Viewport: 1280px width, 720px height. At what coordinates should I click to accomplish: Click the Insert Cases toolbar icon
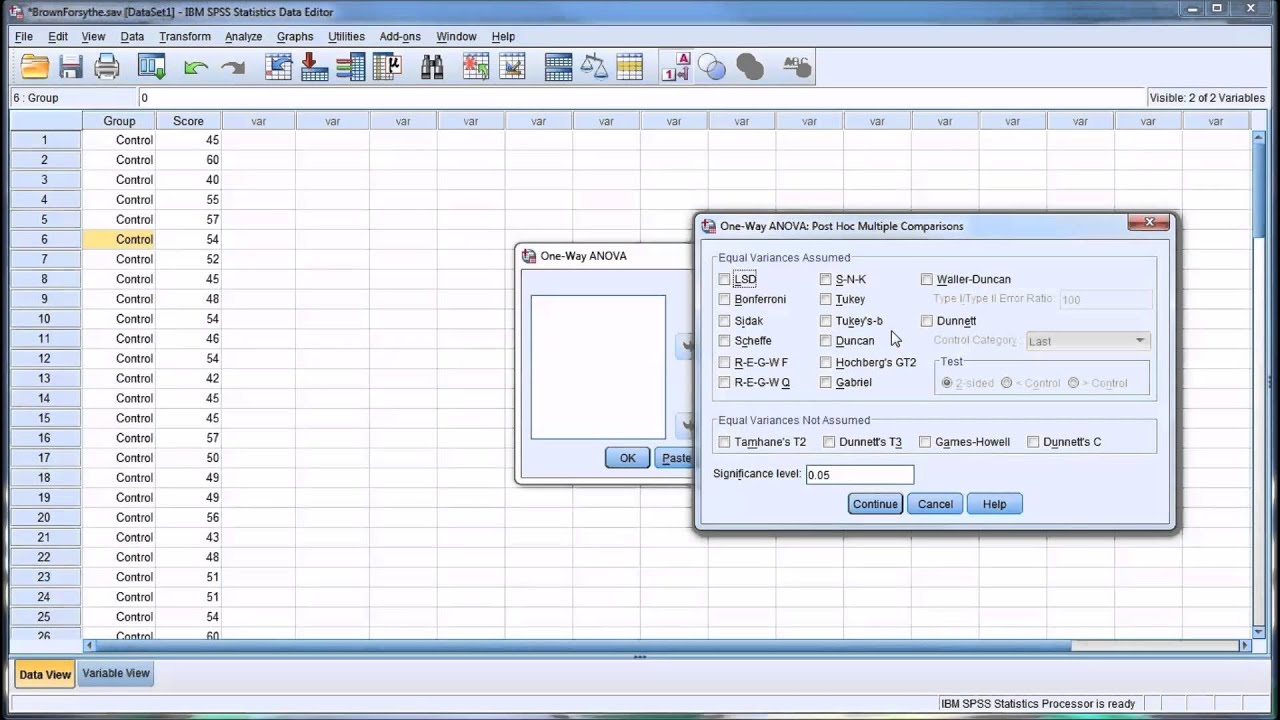(476, 67)
